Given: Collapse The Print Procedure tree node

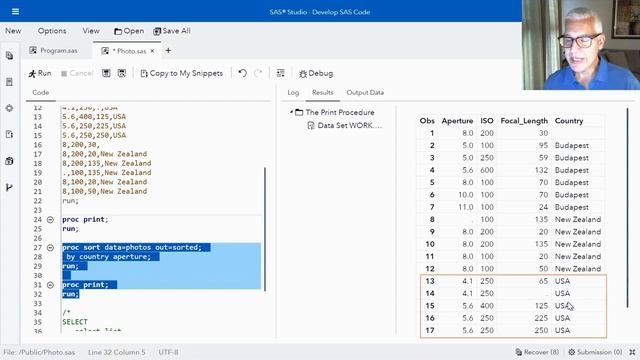Looking at the screenshot, I should click(x=291, y=112).
